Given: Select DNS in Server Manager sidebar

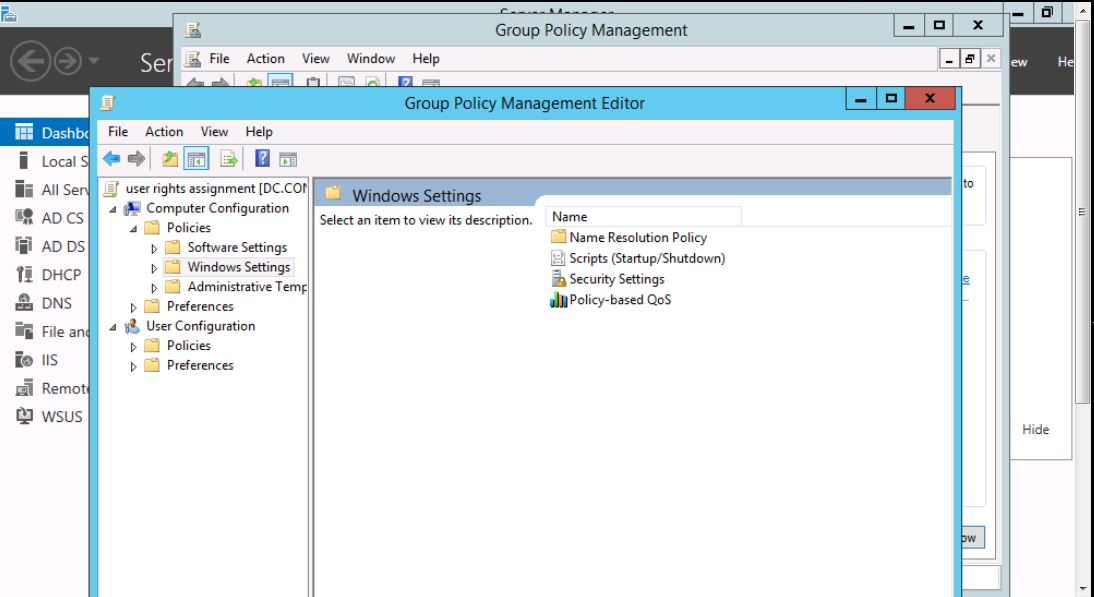Looking at the screenshot, I should pyautogui.click(x=56, y=303).
